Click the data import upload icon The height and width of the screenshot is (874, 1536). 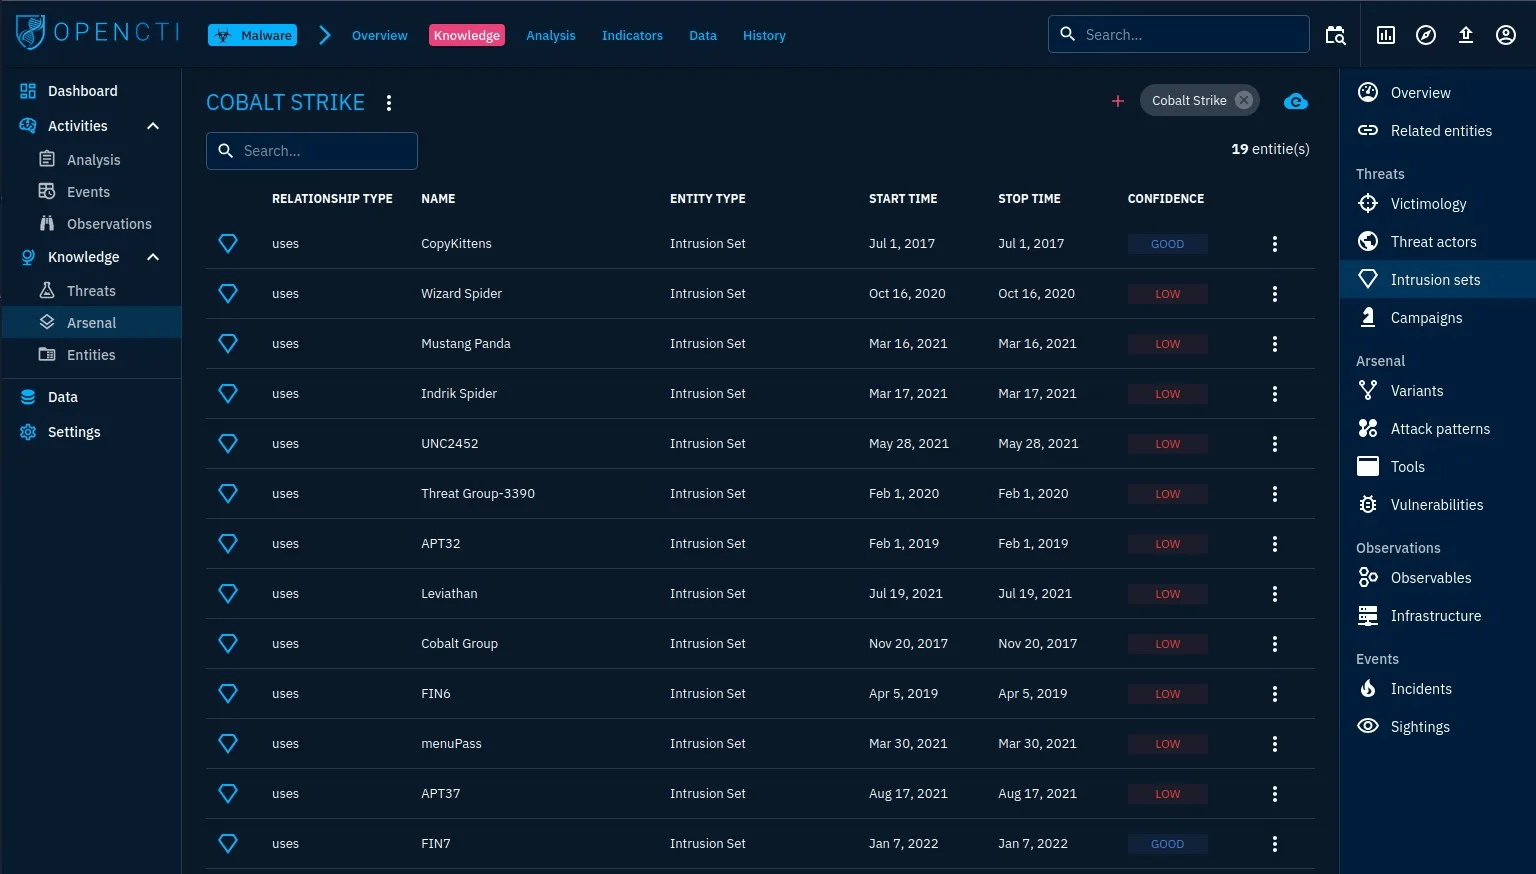coord(1465,35)
